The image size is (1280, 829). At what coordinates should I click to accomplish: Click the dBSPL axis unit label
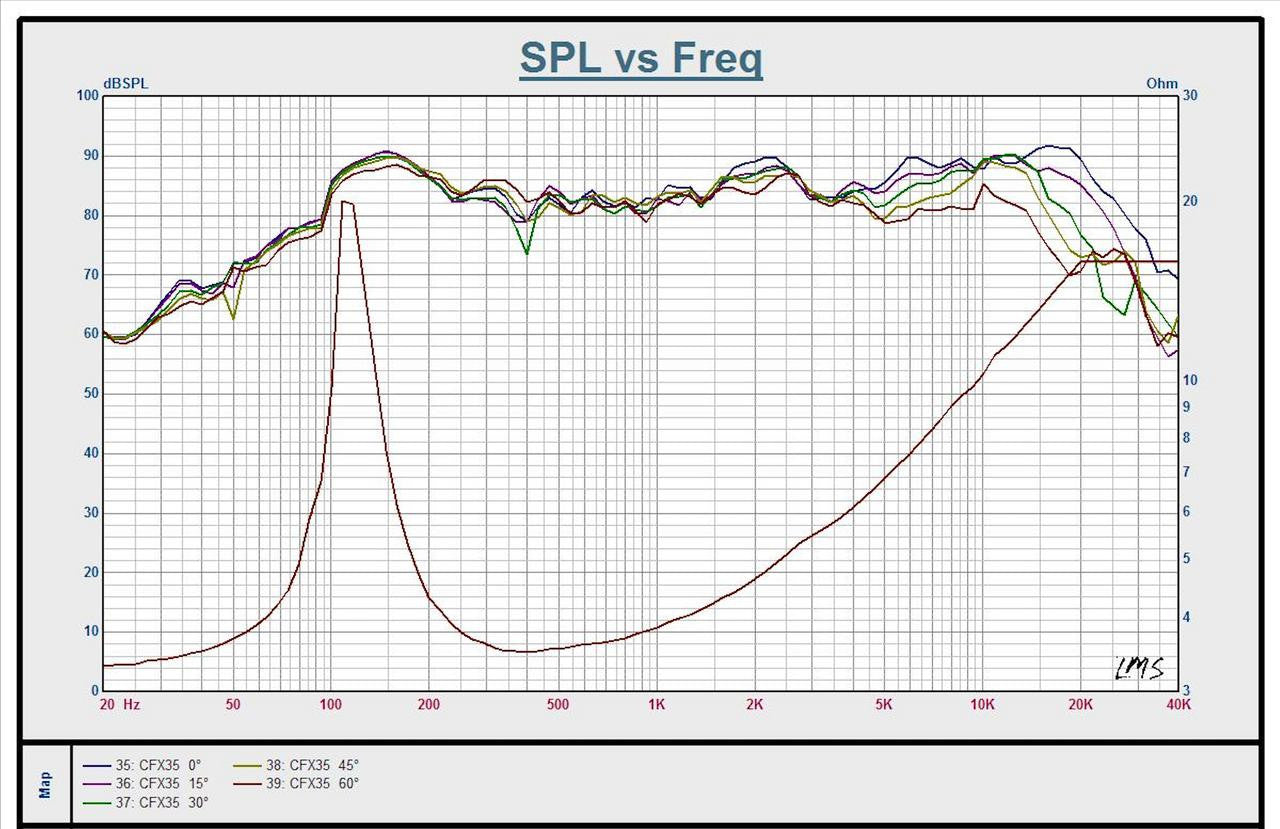click(125, 84)
